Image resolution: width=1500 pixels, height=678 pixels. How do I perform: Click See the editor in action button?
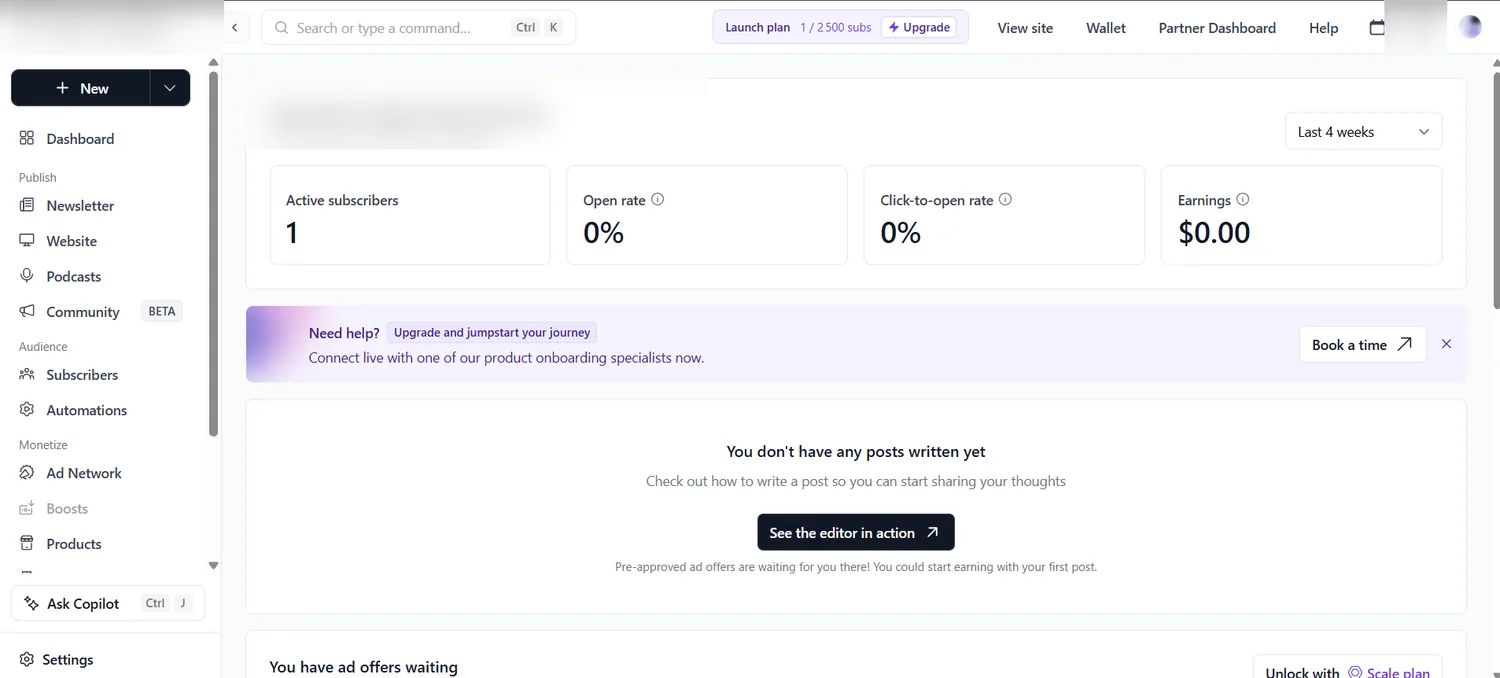point(855,532)
